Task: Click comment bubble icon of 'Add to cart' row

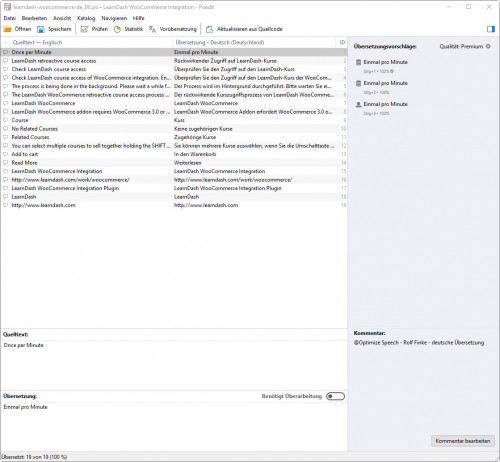Action: [5, 154]
